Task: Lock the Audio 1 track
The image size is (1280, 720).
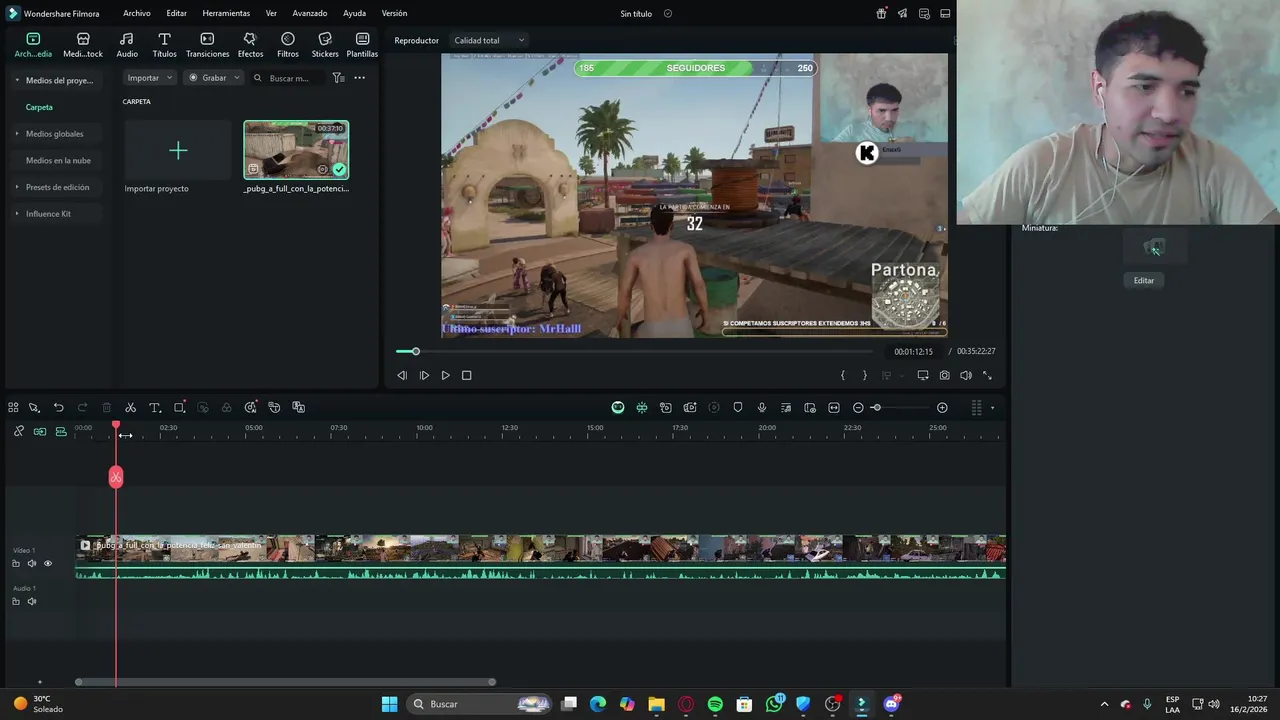Action: pos(16,601)
